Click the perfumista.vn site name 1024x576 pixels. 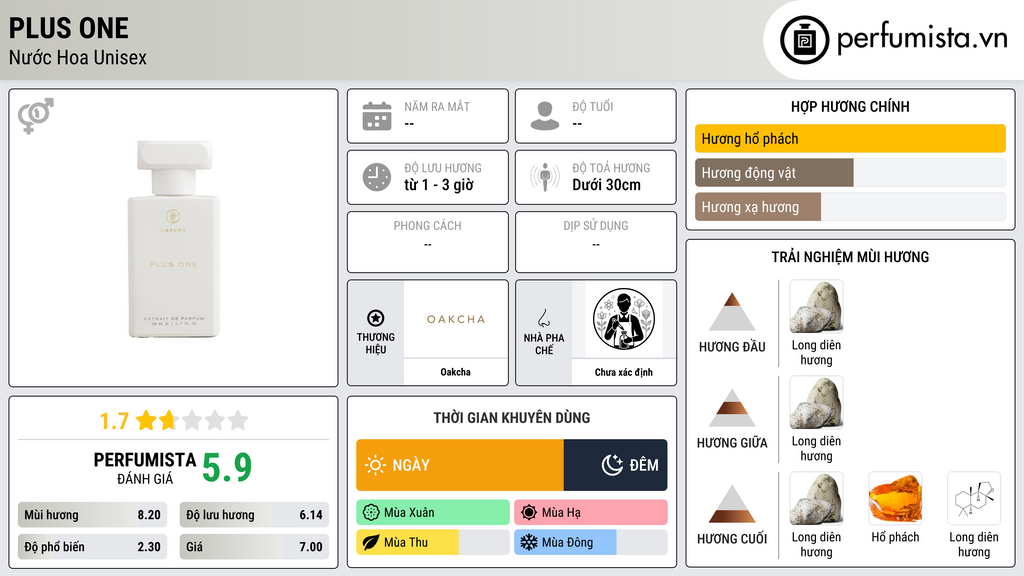(x=922, y=38)
